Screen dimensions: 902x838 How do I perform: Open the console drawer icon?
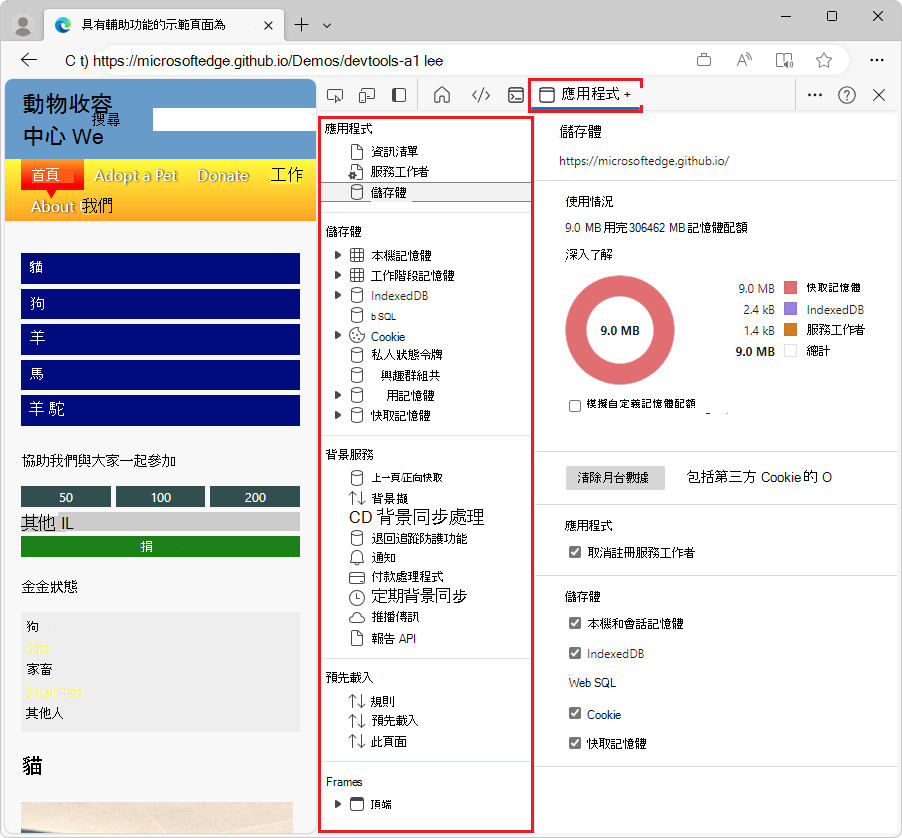515,95
